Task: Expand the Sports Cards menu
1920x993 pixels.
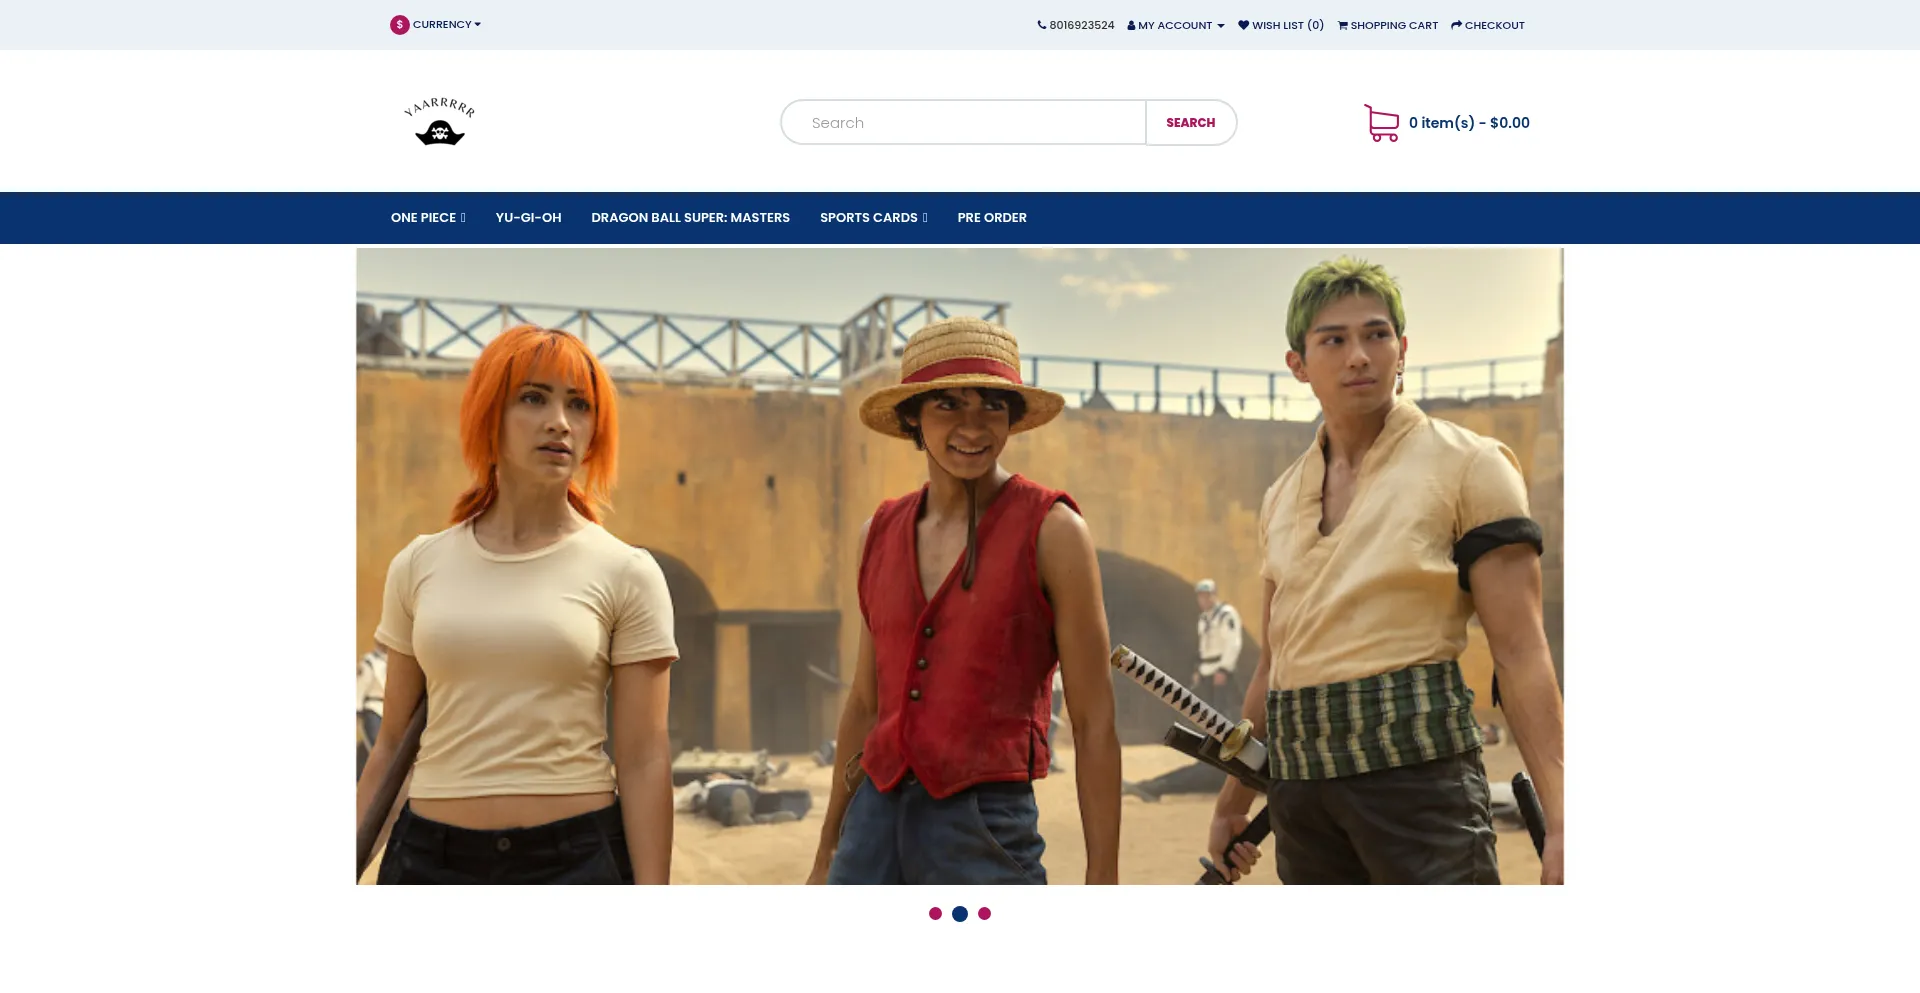Action: tap(874, 218)
